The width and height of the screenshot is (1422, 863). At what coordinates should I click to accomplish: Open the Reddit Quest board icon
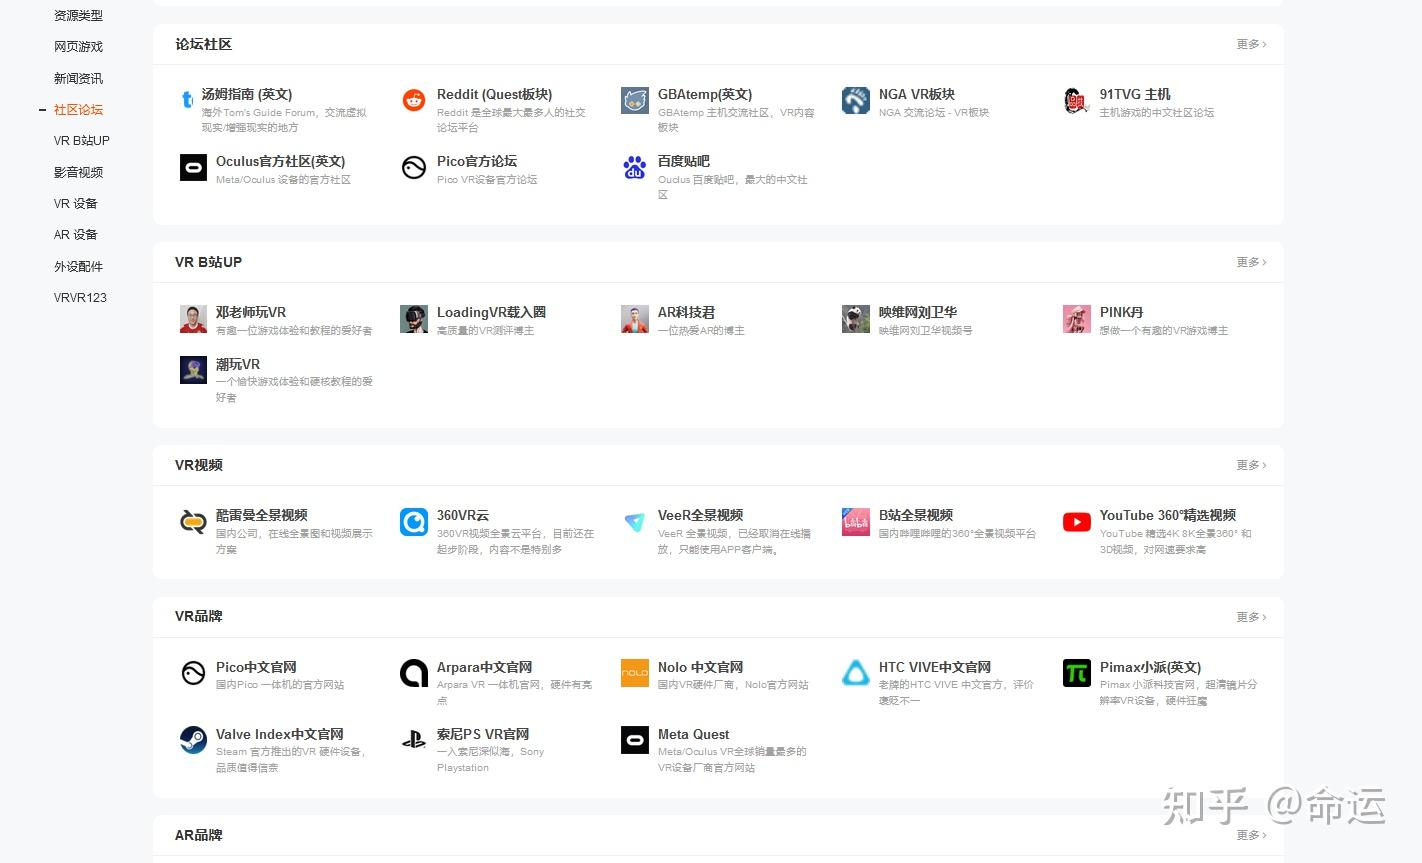414,100
